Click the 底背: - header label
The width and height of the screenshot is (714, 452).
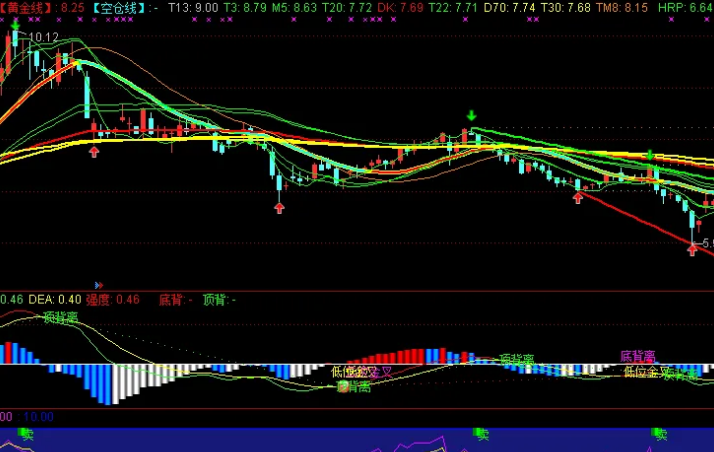tap(176, 300)
